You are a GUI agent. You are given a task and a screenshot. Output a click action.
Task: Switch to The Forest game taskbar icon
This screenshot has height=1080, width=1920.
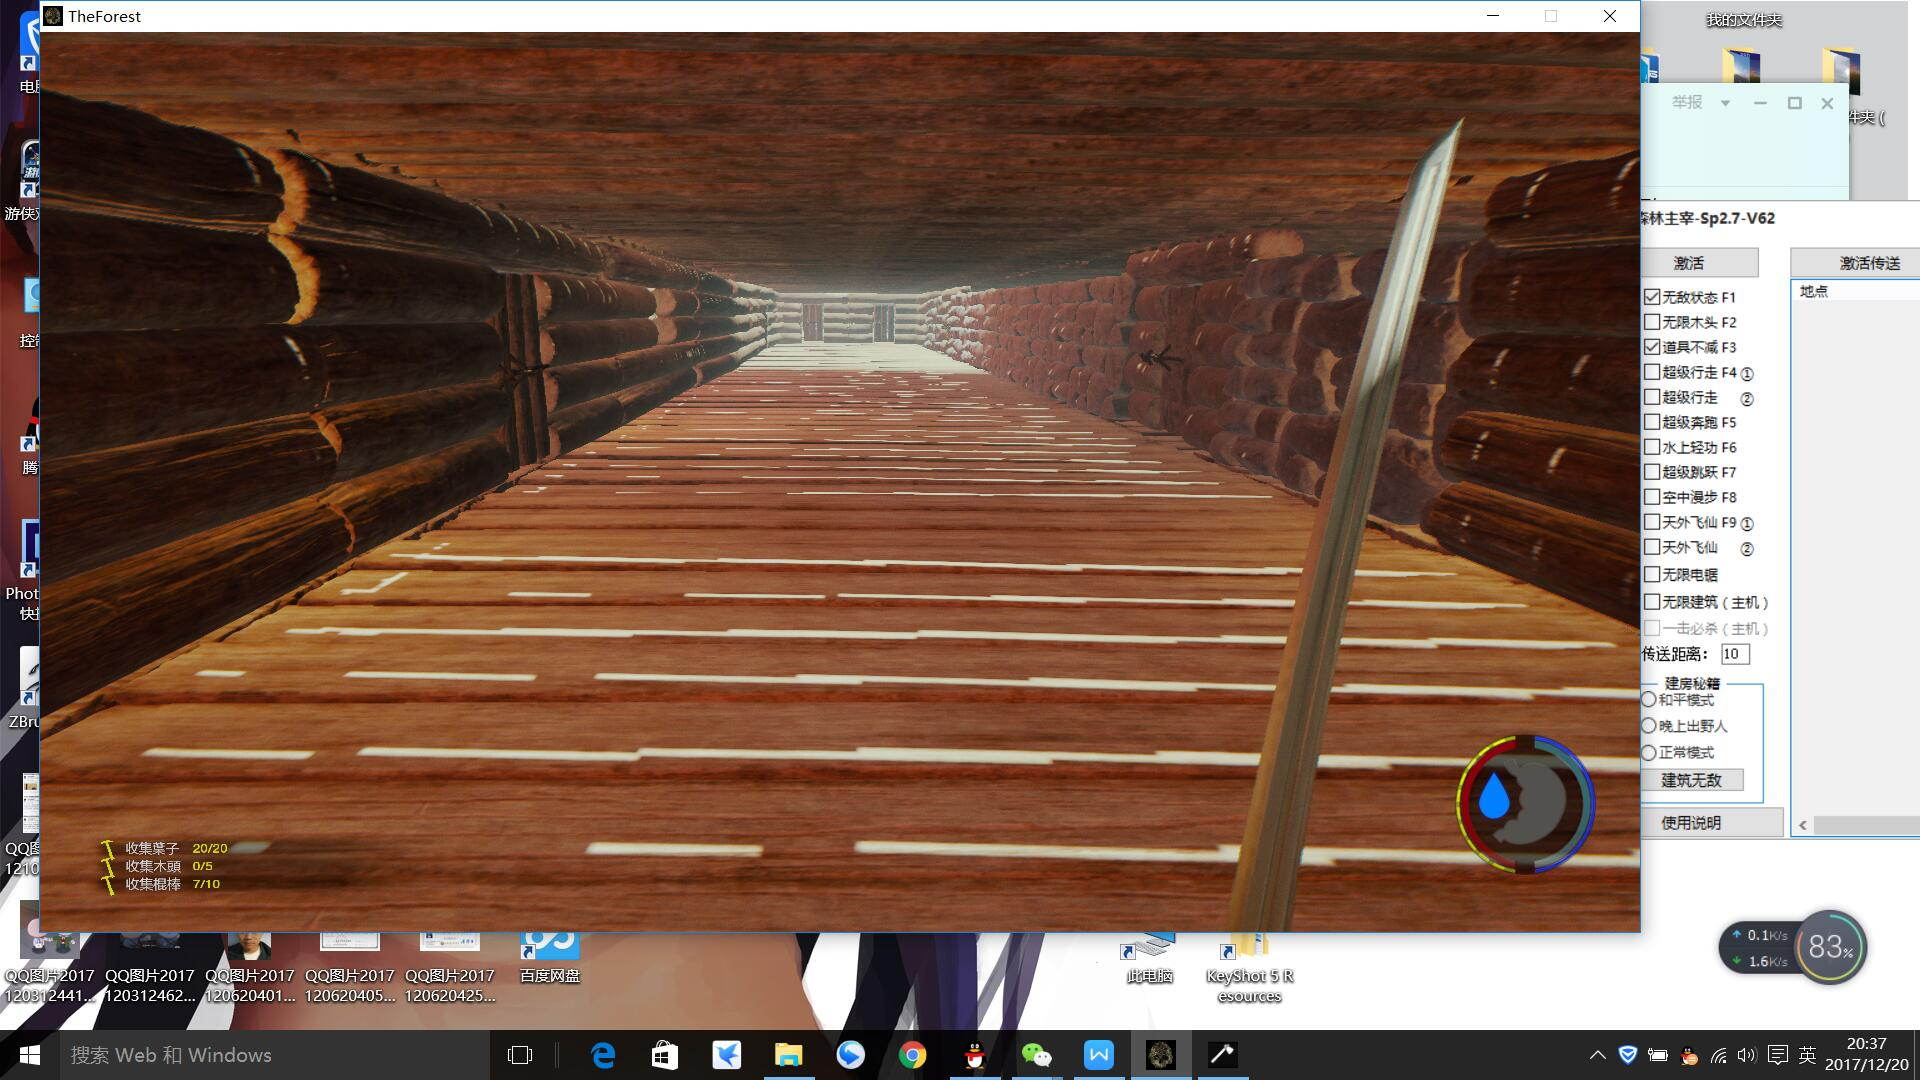pyautogui.click(x=1160, y=1055)
